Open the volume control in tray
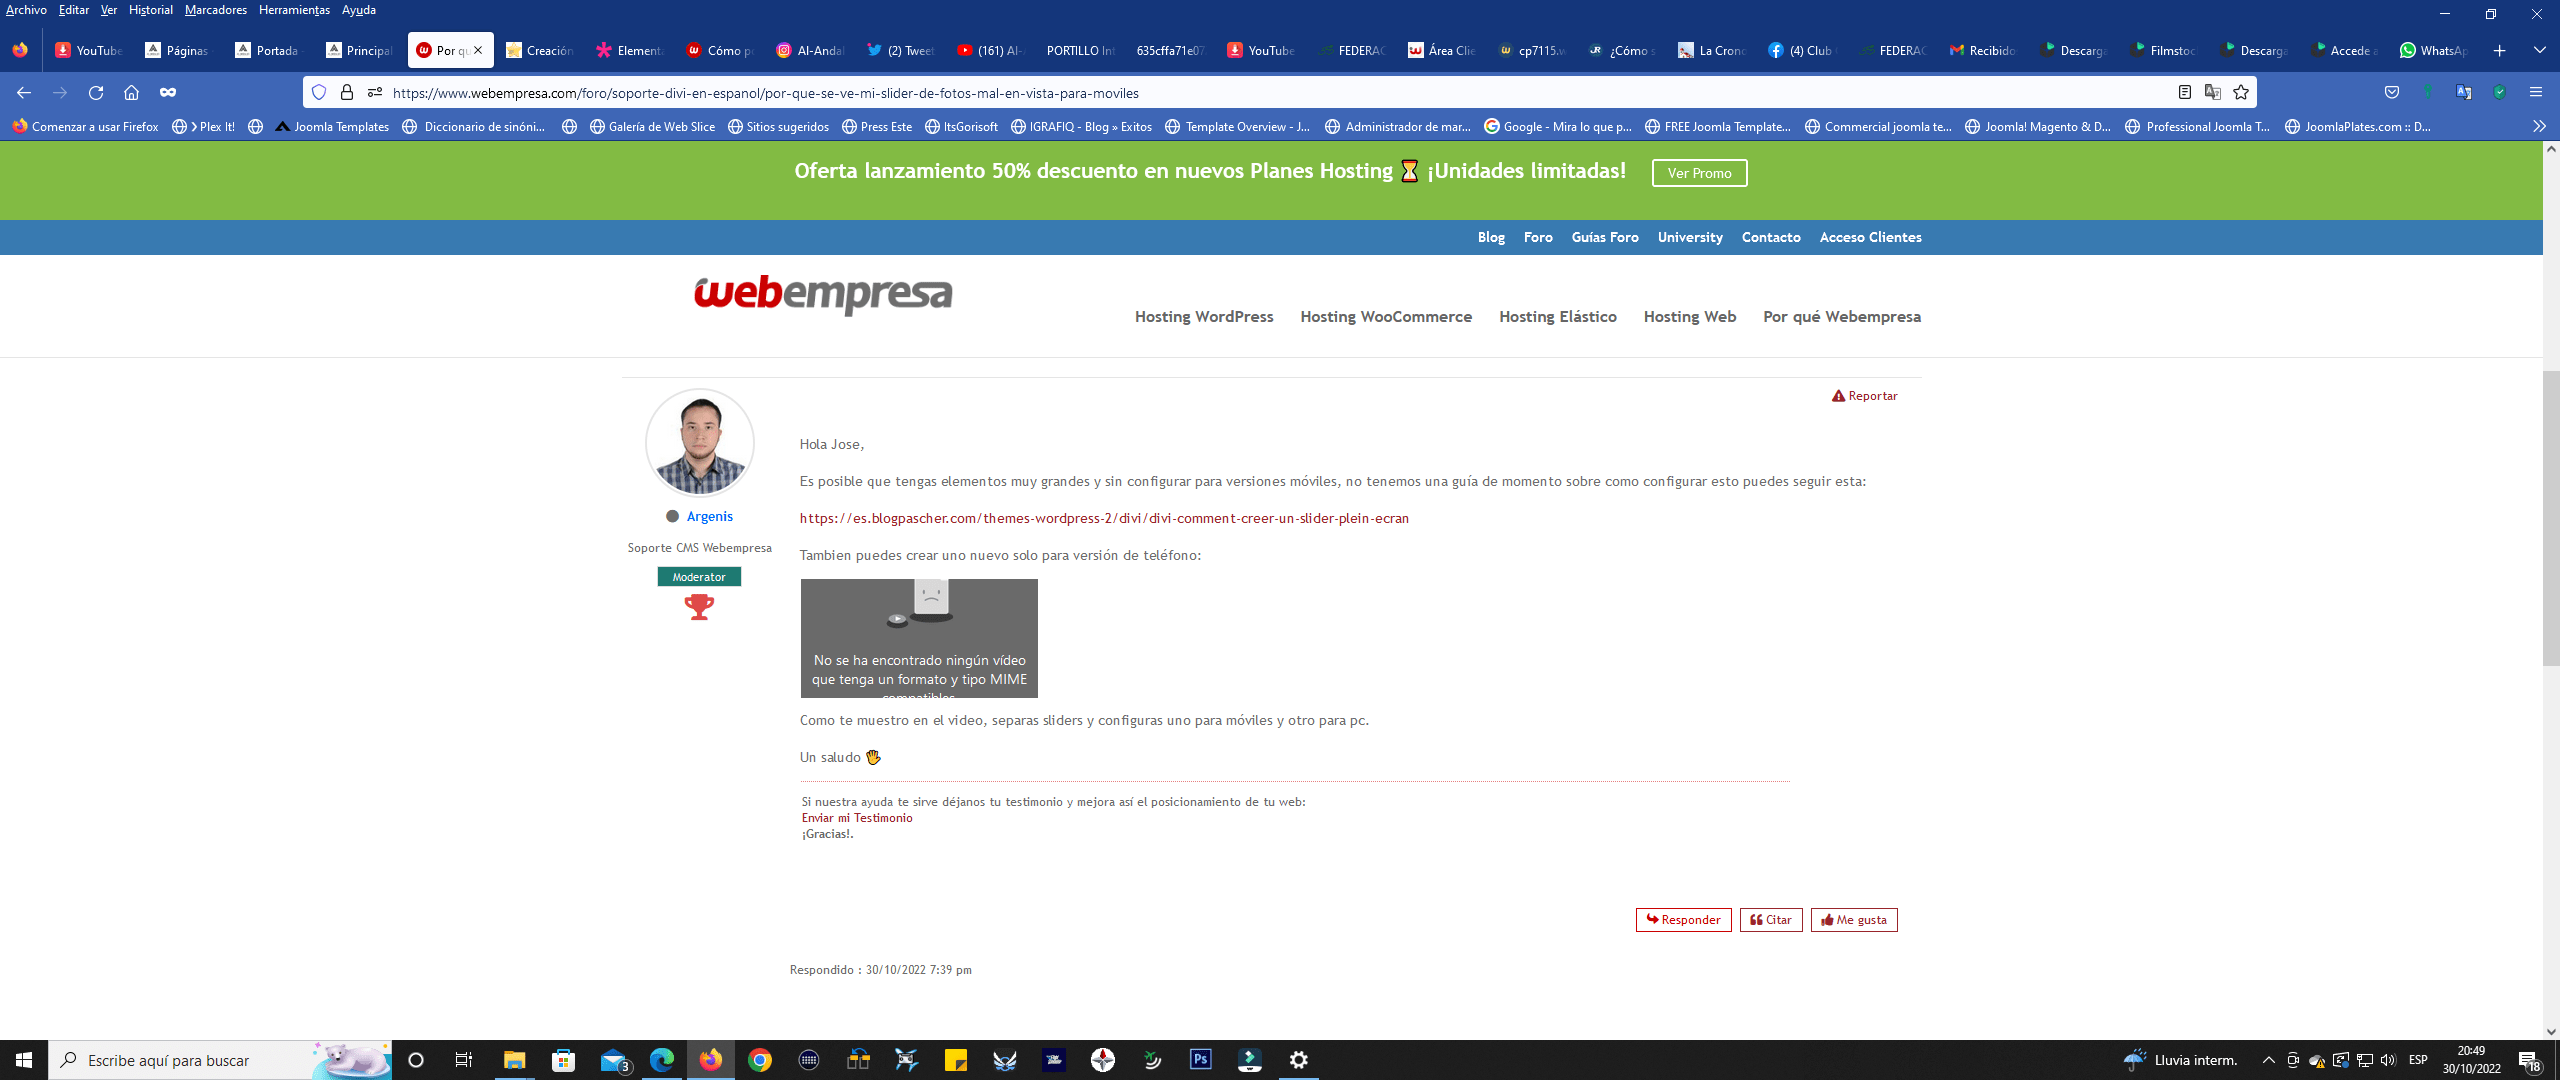Image resolution: width=2560 pixels, height=1080 pixels. [x=2389, y=1060]
